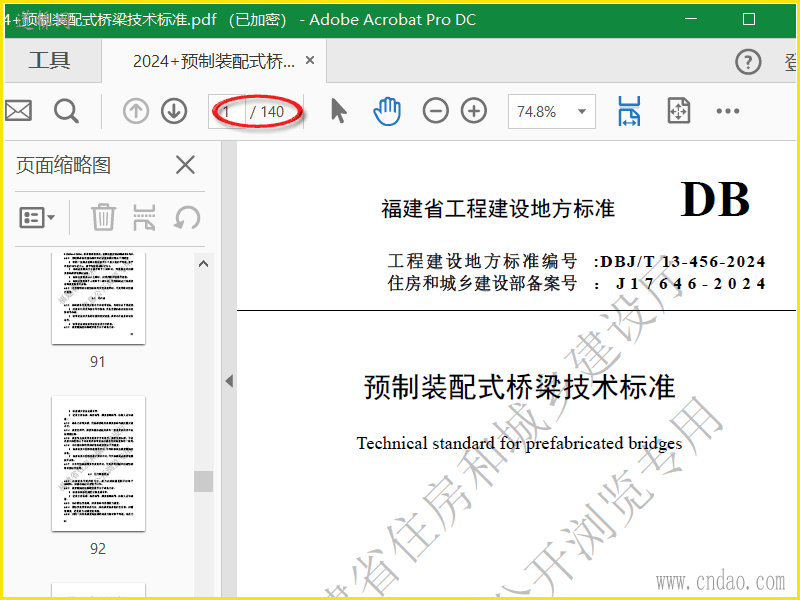Maximize the Acrobat window
This screenshot has height=600, width=800.
(x=748, y=19)
